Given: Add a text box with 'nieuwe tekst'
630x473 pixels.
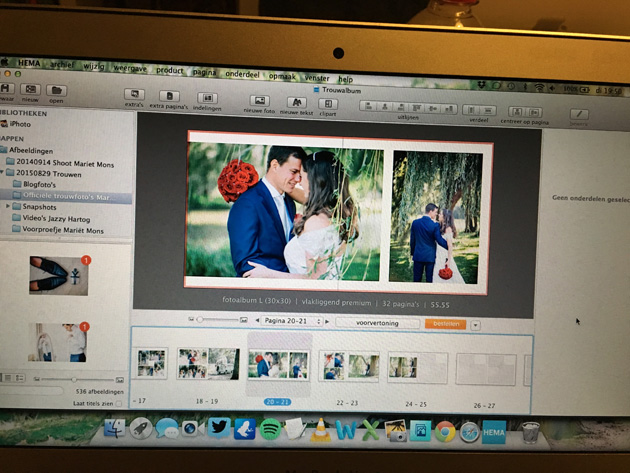Looking at the screenshot, I should point(296,103).
